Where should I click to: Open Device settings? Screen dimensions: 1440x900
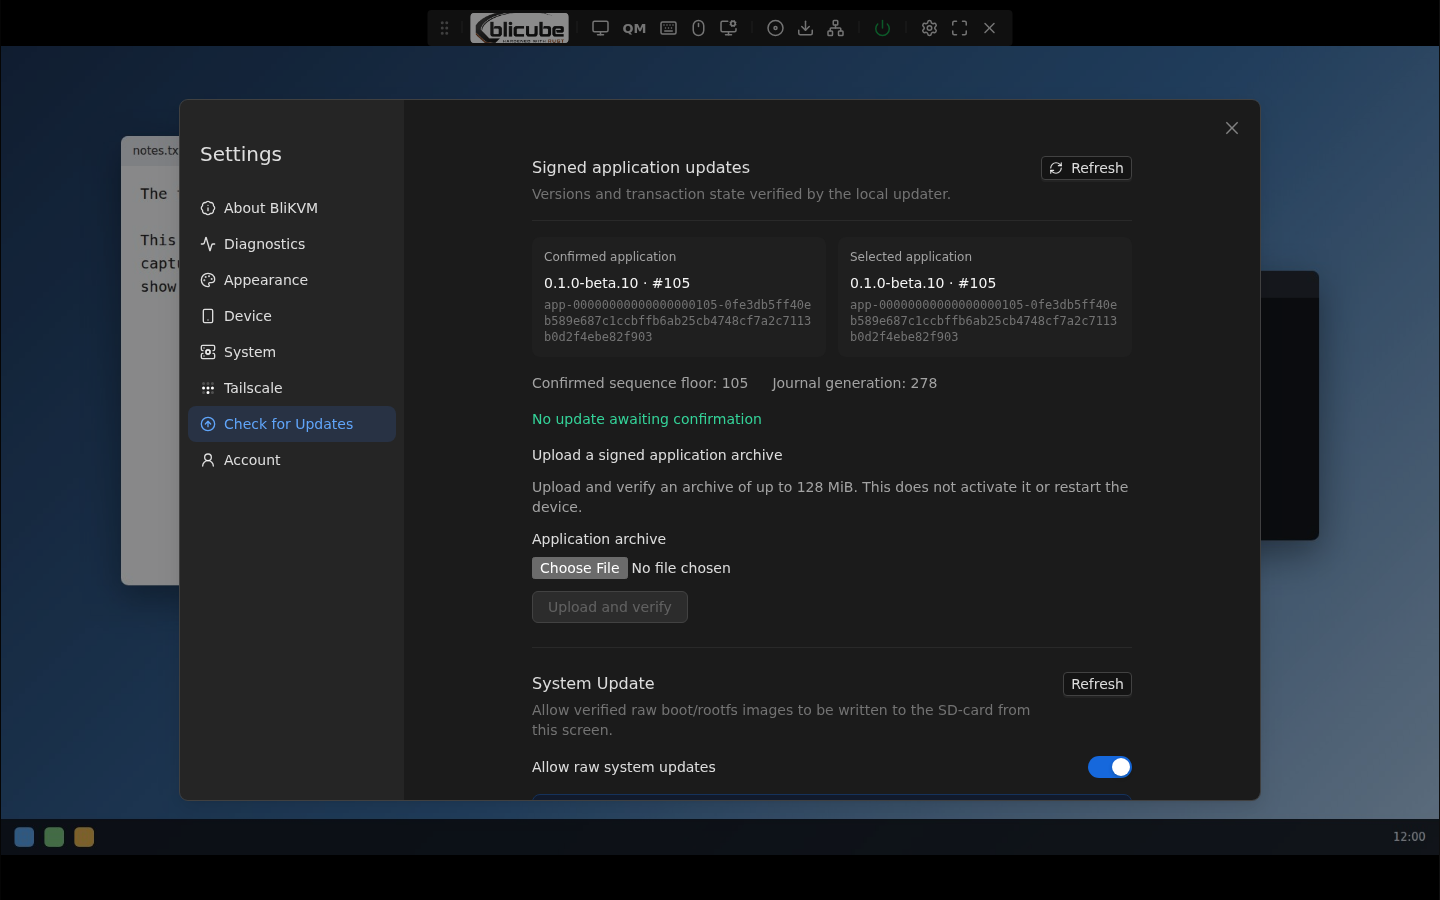tap(292, 316)
